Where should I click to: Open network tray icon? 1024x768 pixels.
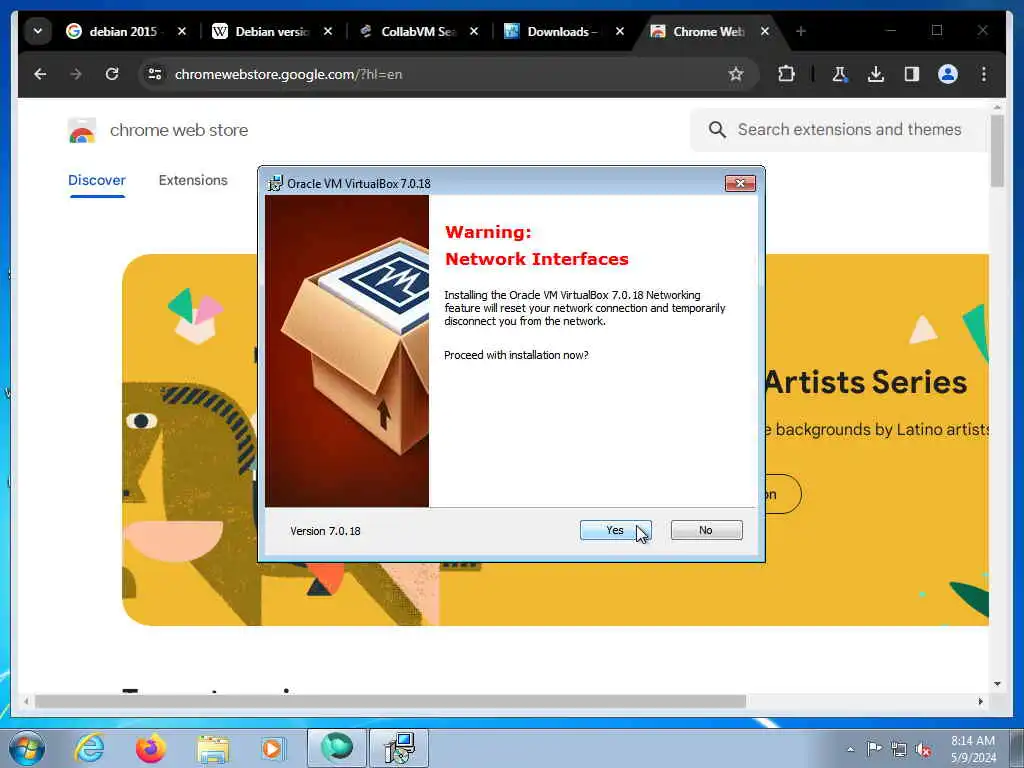pos(899,749)
